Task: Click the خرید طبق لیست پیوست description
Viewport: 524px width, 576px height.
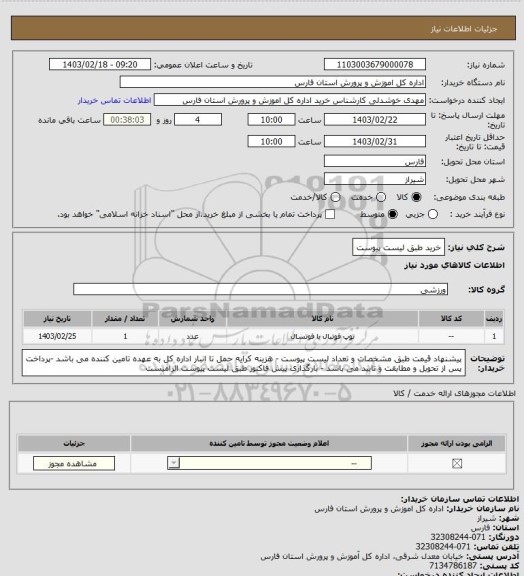Action: coord(398,247)
